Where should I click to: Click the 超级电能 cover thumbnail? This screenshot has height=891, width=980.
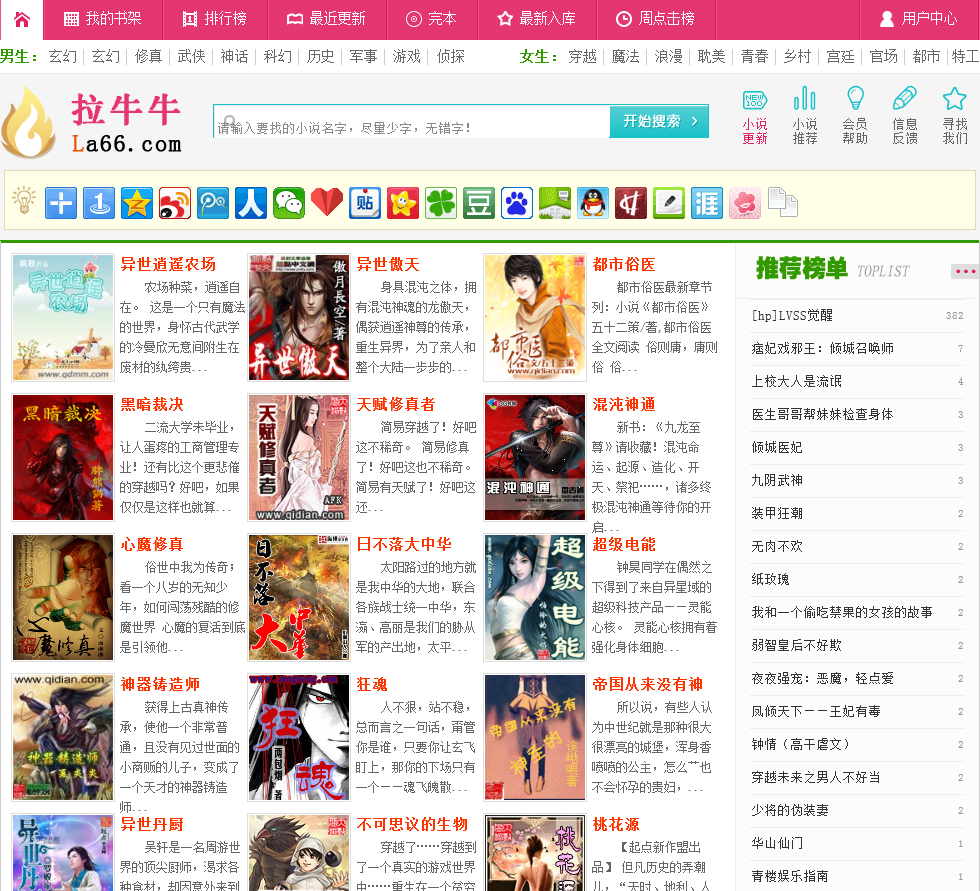click(x=535, y=597)
